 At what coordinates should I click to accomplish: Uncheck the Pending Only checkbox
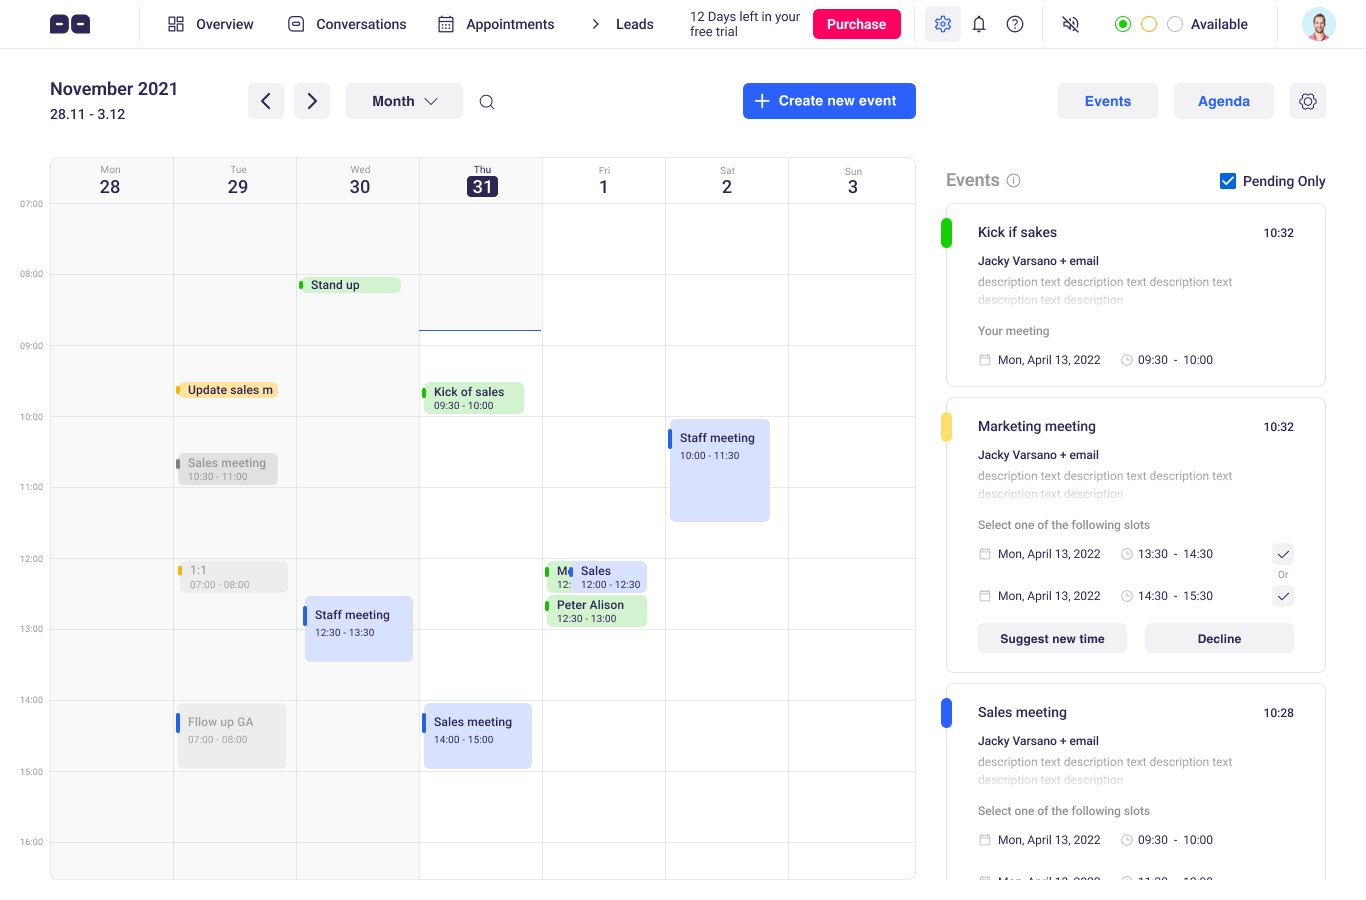pos(1228,181)
